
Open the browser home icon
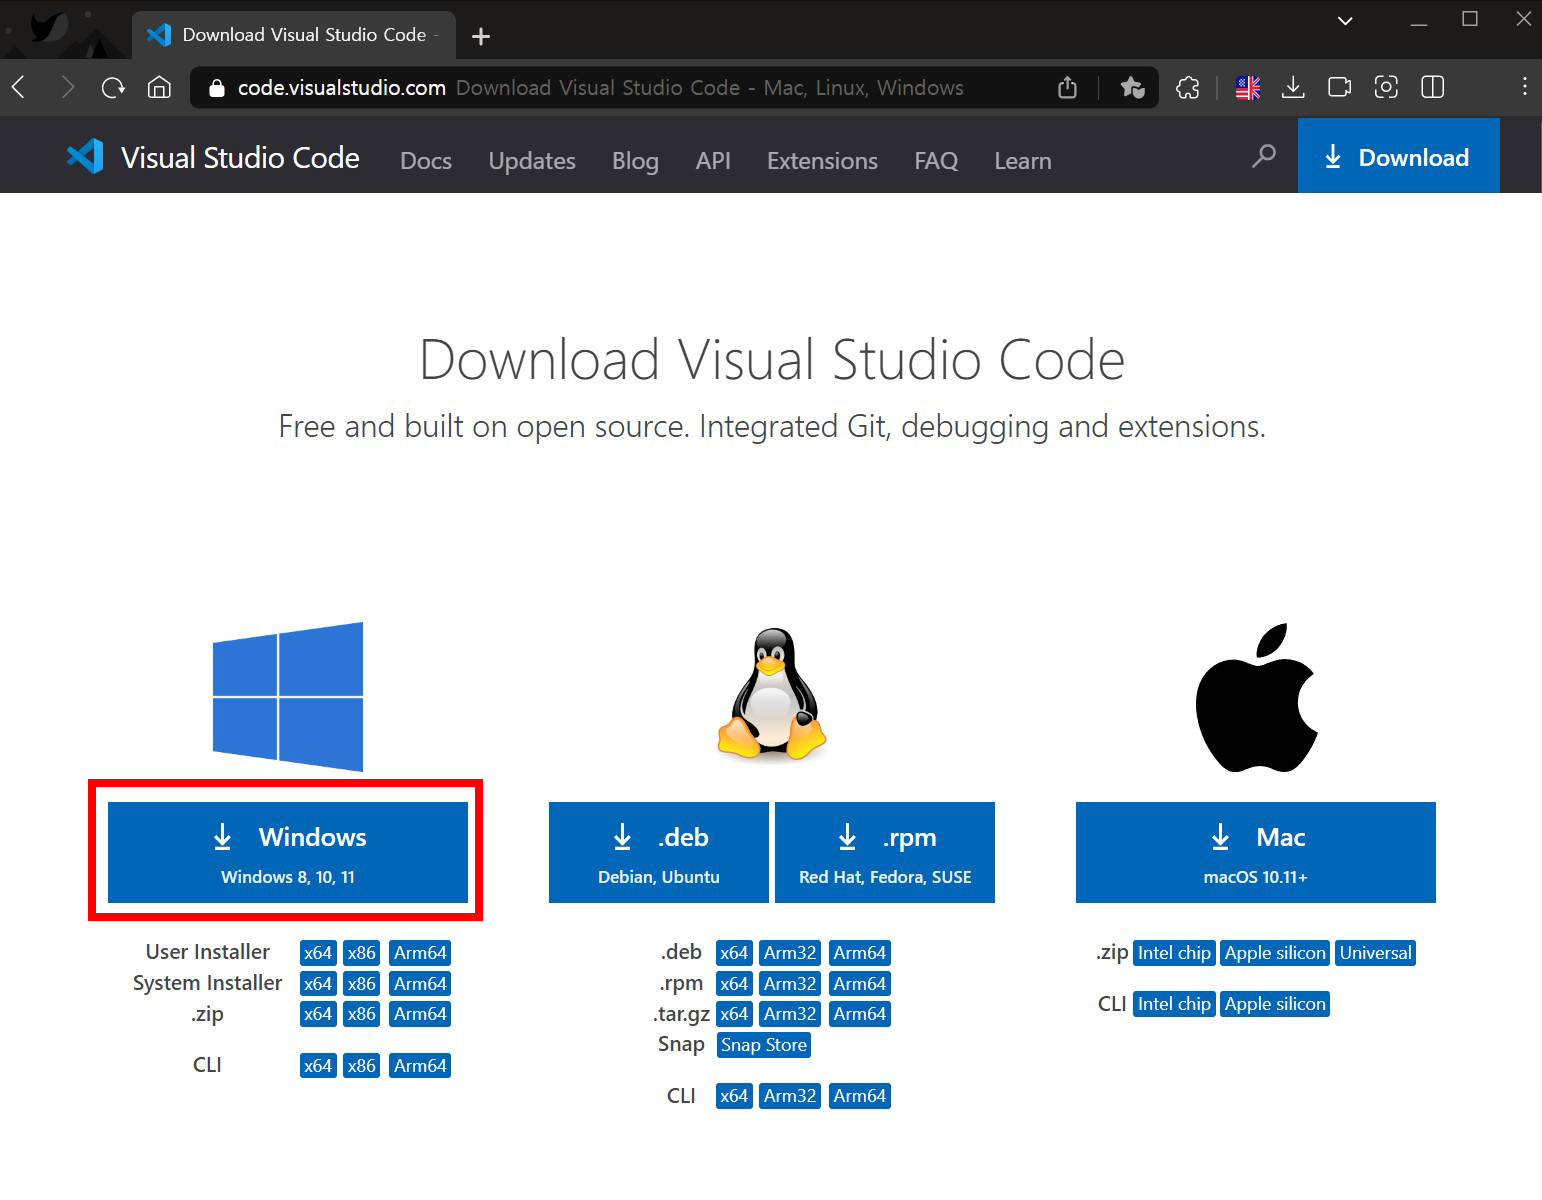(x=159, y=87)
